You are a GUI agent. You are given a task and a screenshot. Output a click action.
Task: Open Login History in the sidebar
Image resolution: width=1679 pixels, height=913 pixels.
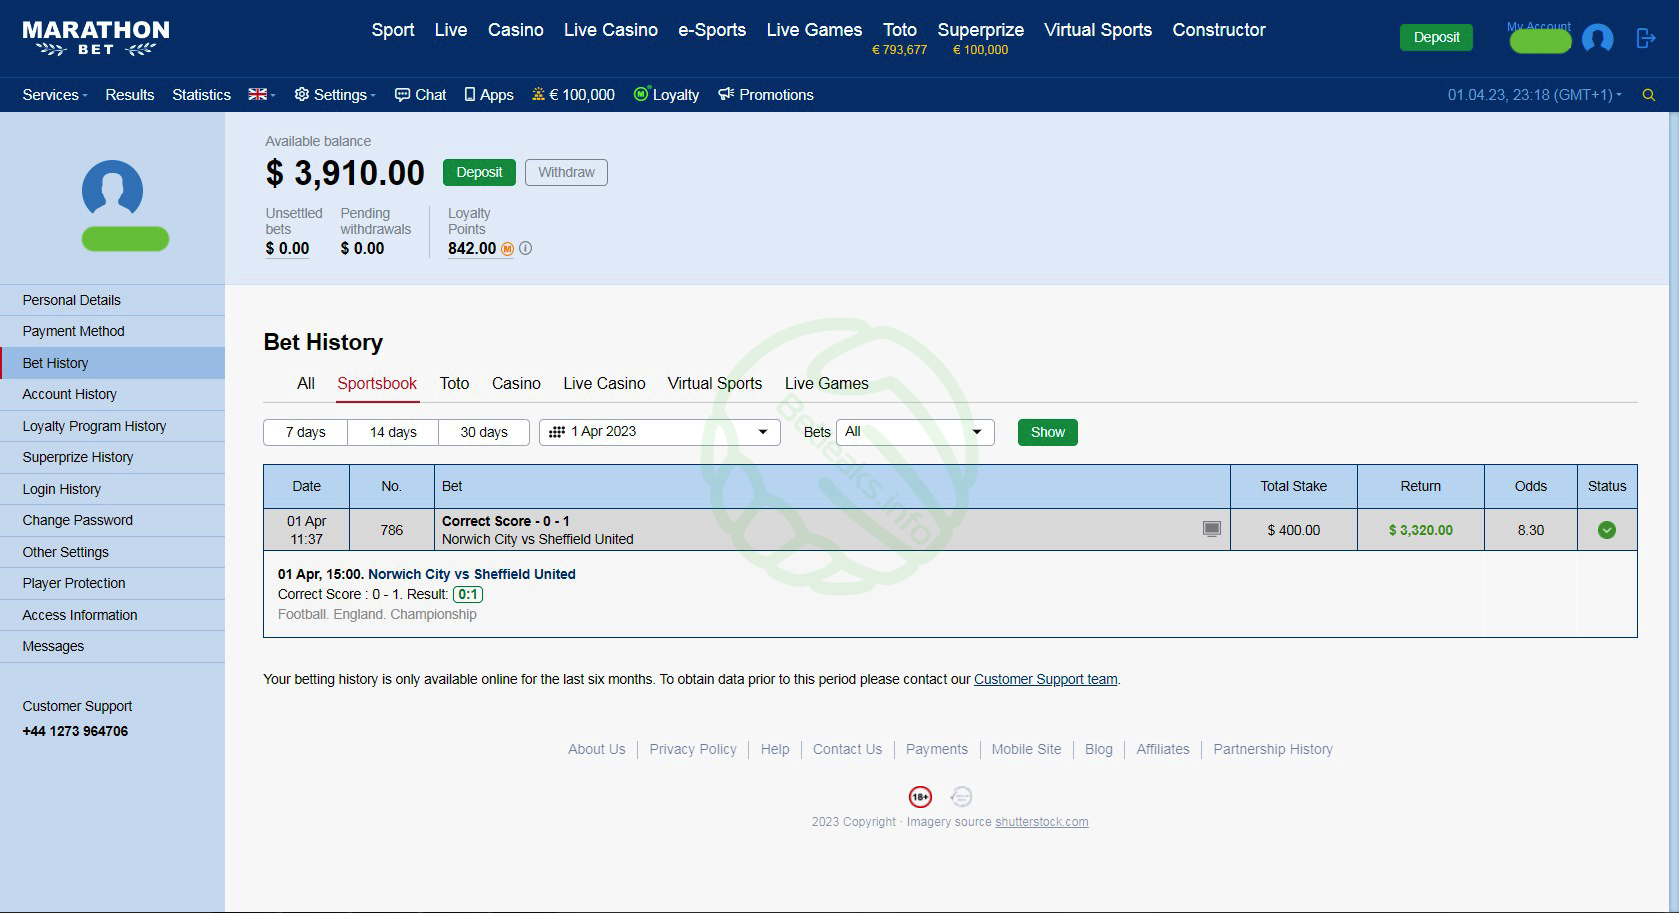pyautogui.click(x=112, y=489)
